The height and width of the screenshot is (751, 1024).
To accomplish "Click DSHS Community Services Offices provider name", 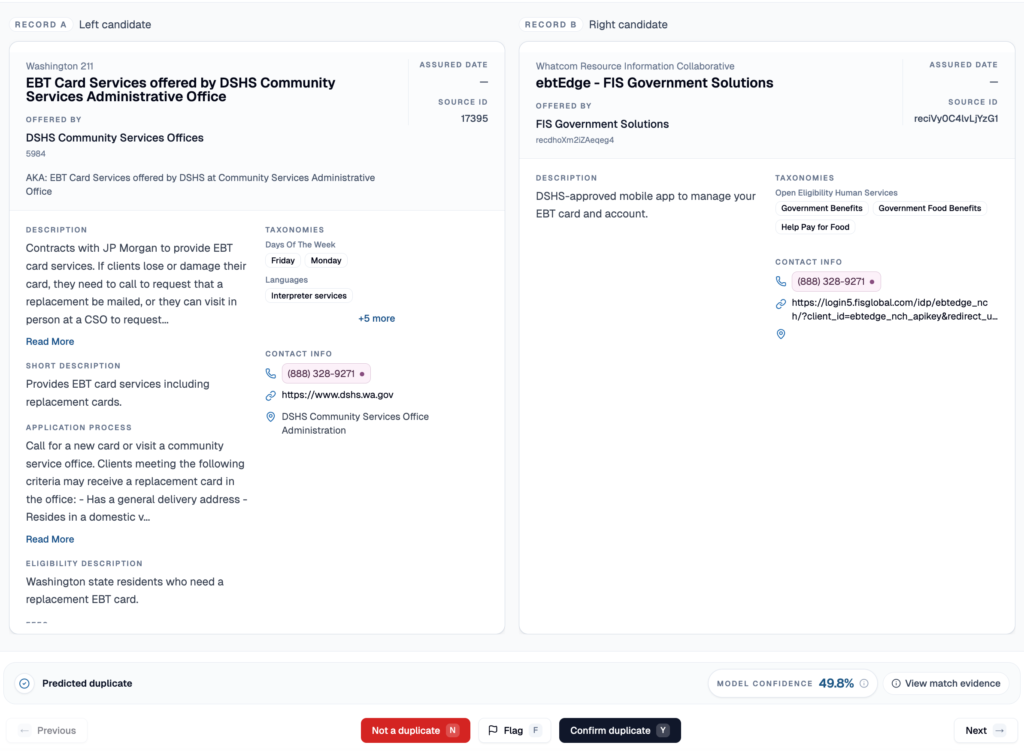I will coord(114,138).
